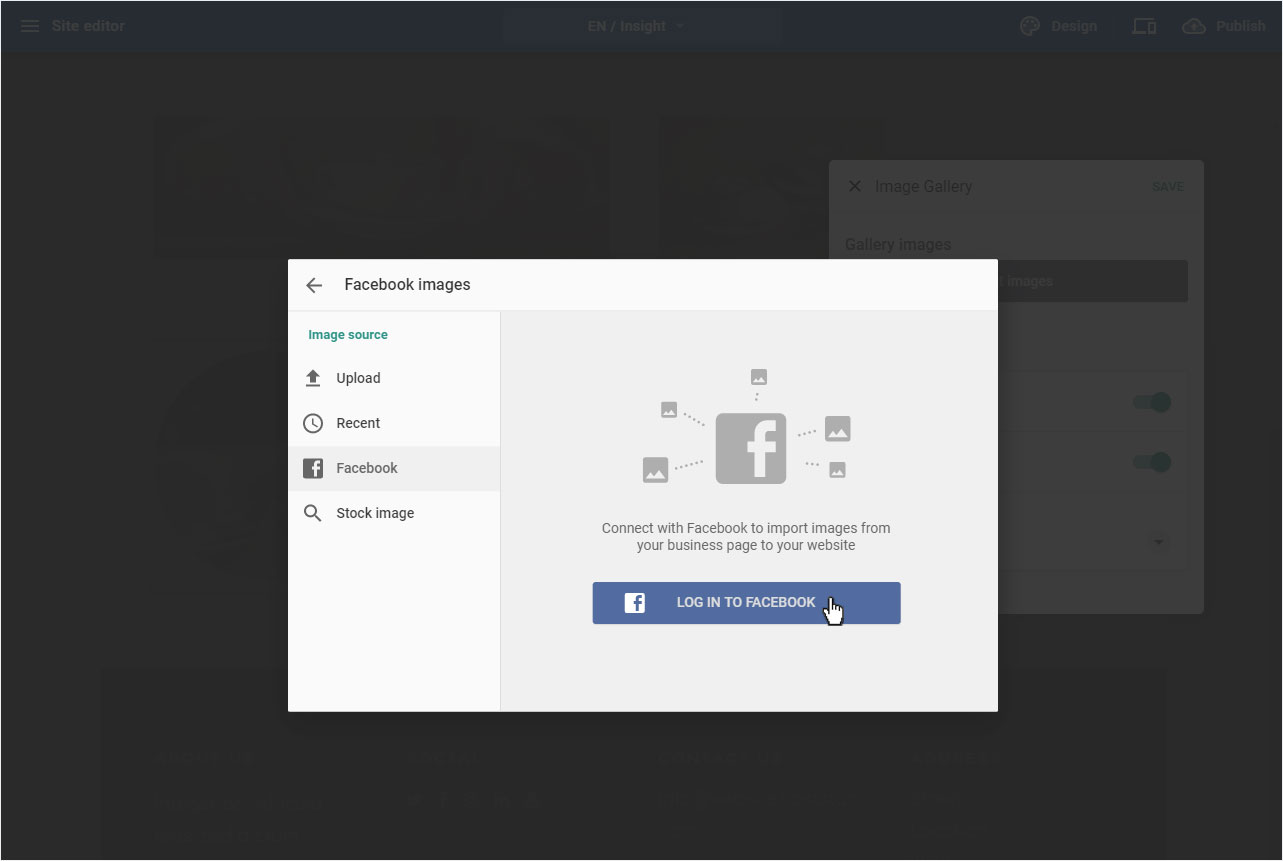Click SAVE in Image Gallery panel
Screen dimensions: 1283x861
[1168, 187]
